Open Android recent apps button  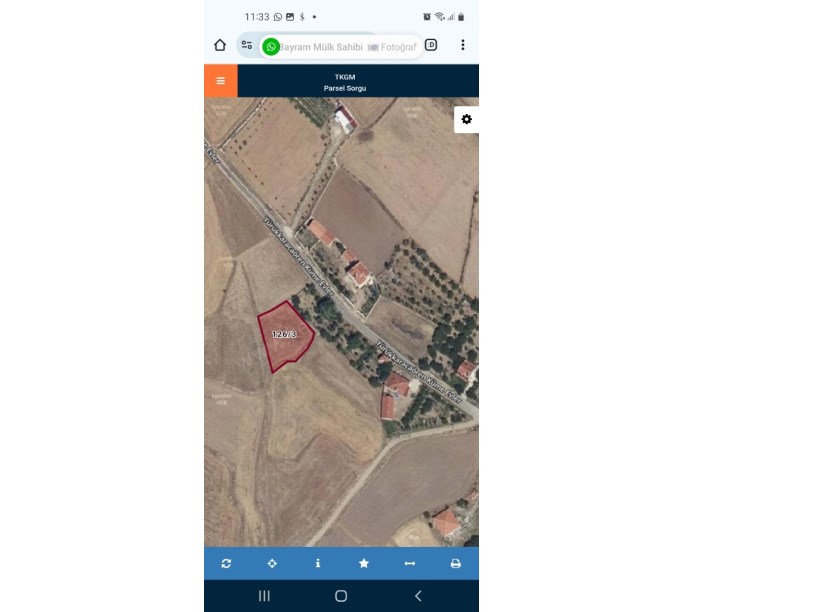264,596
